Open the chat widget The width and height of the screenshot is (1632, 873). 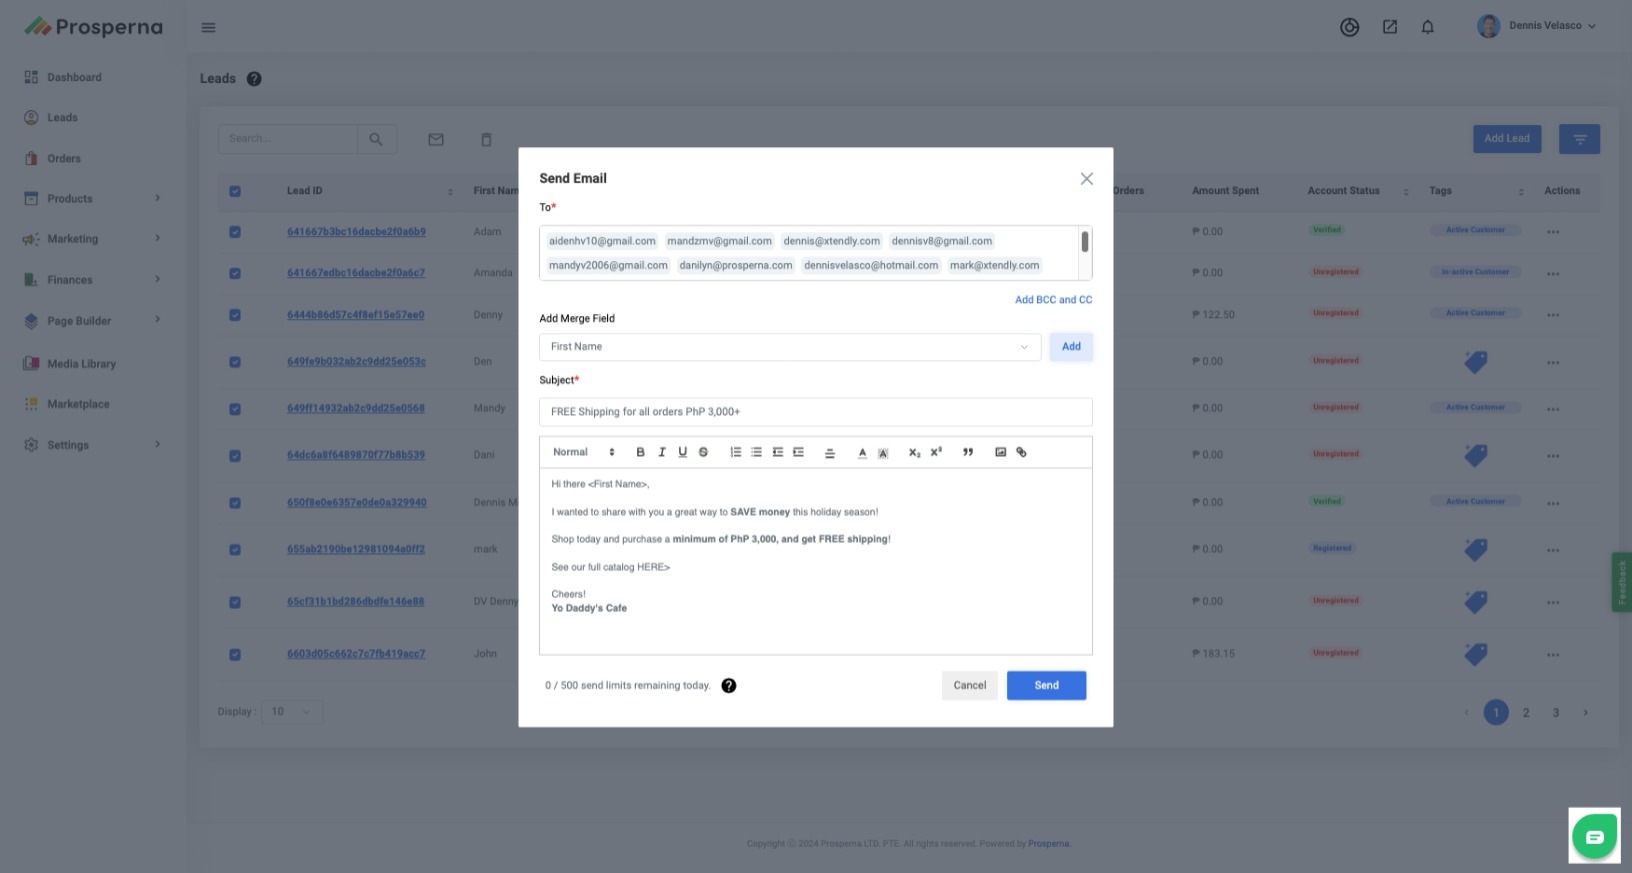coord(1594,836)
